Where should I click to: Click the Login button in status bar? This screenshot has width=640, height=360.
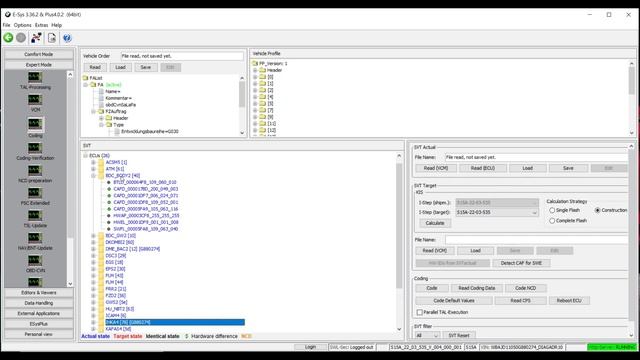coord(310,347)
